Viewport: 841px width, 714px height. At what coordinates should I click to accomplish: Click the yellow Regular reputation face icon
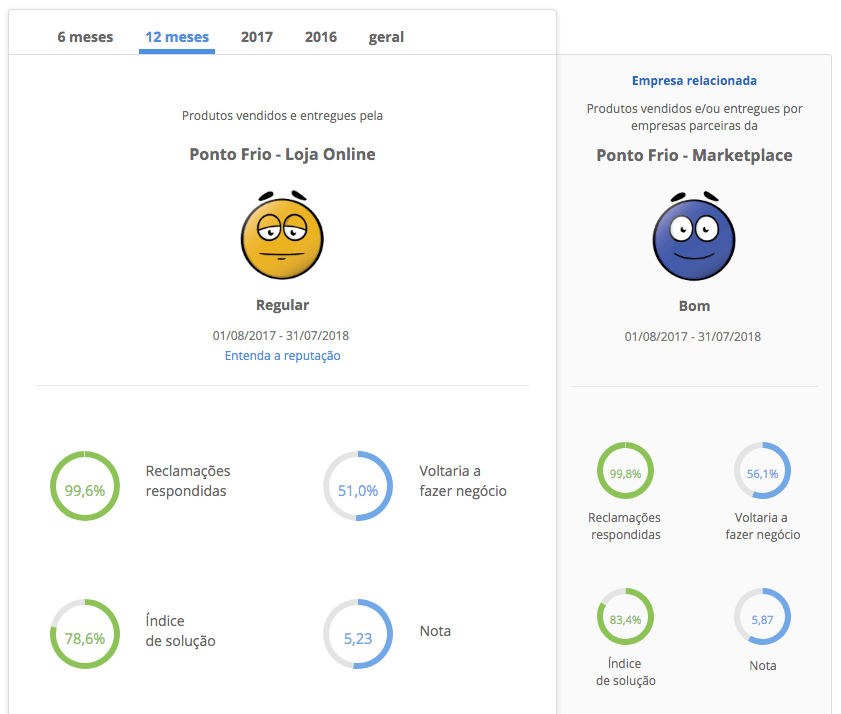pos(282,237)
